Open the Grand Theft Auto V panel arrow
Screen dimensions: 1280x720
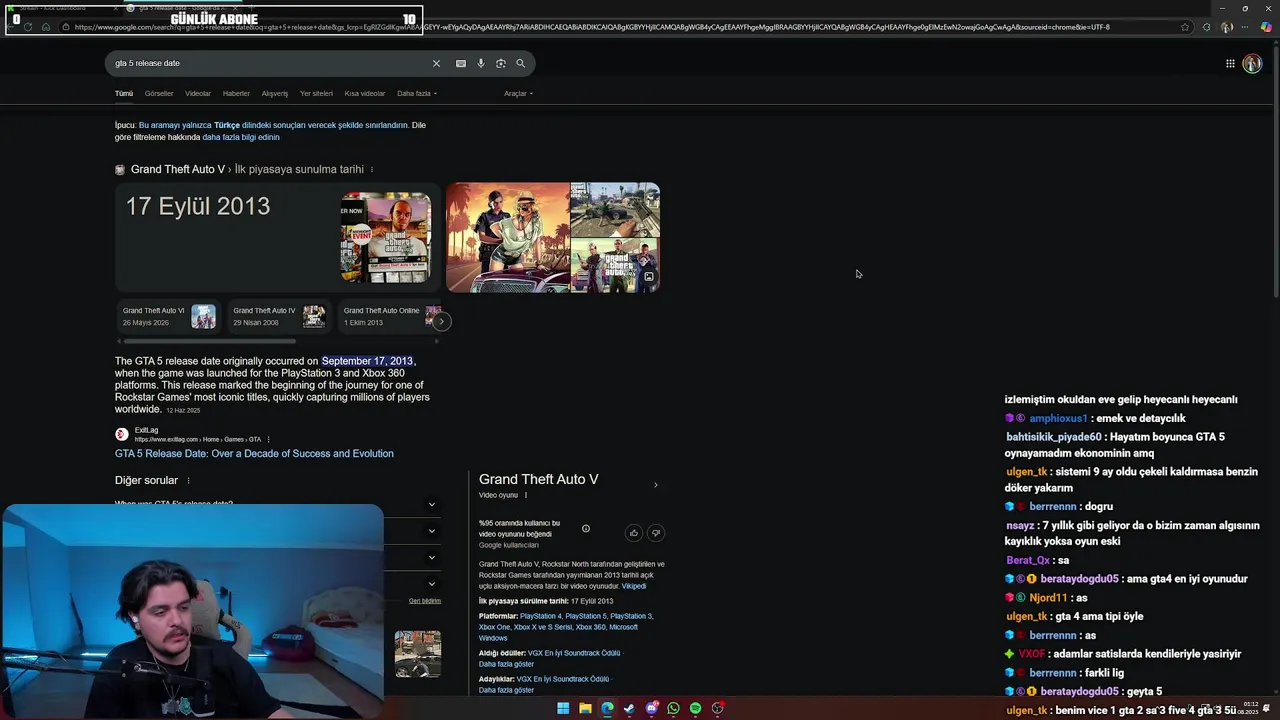[656, 485]
